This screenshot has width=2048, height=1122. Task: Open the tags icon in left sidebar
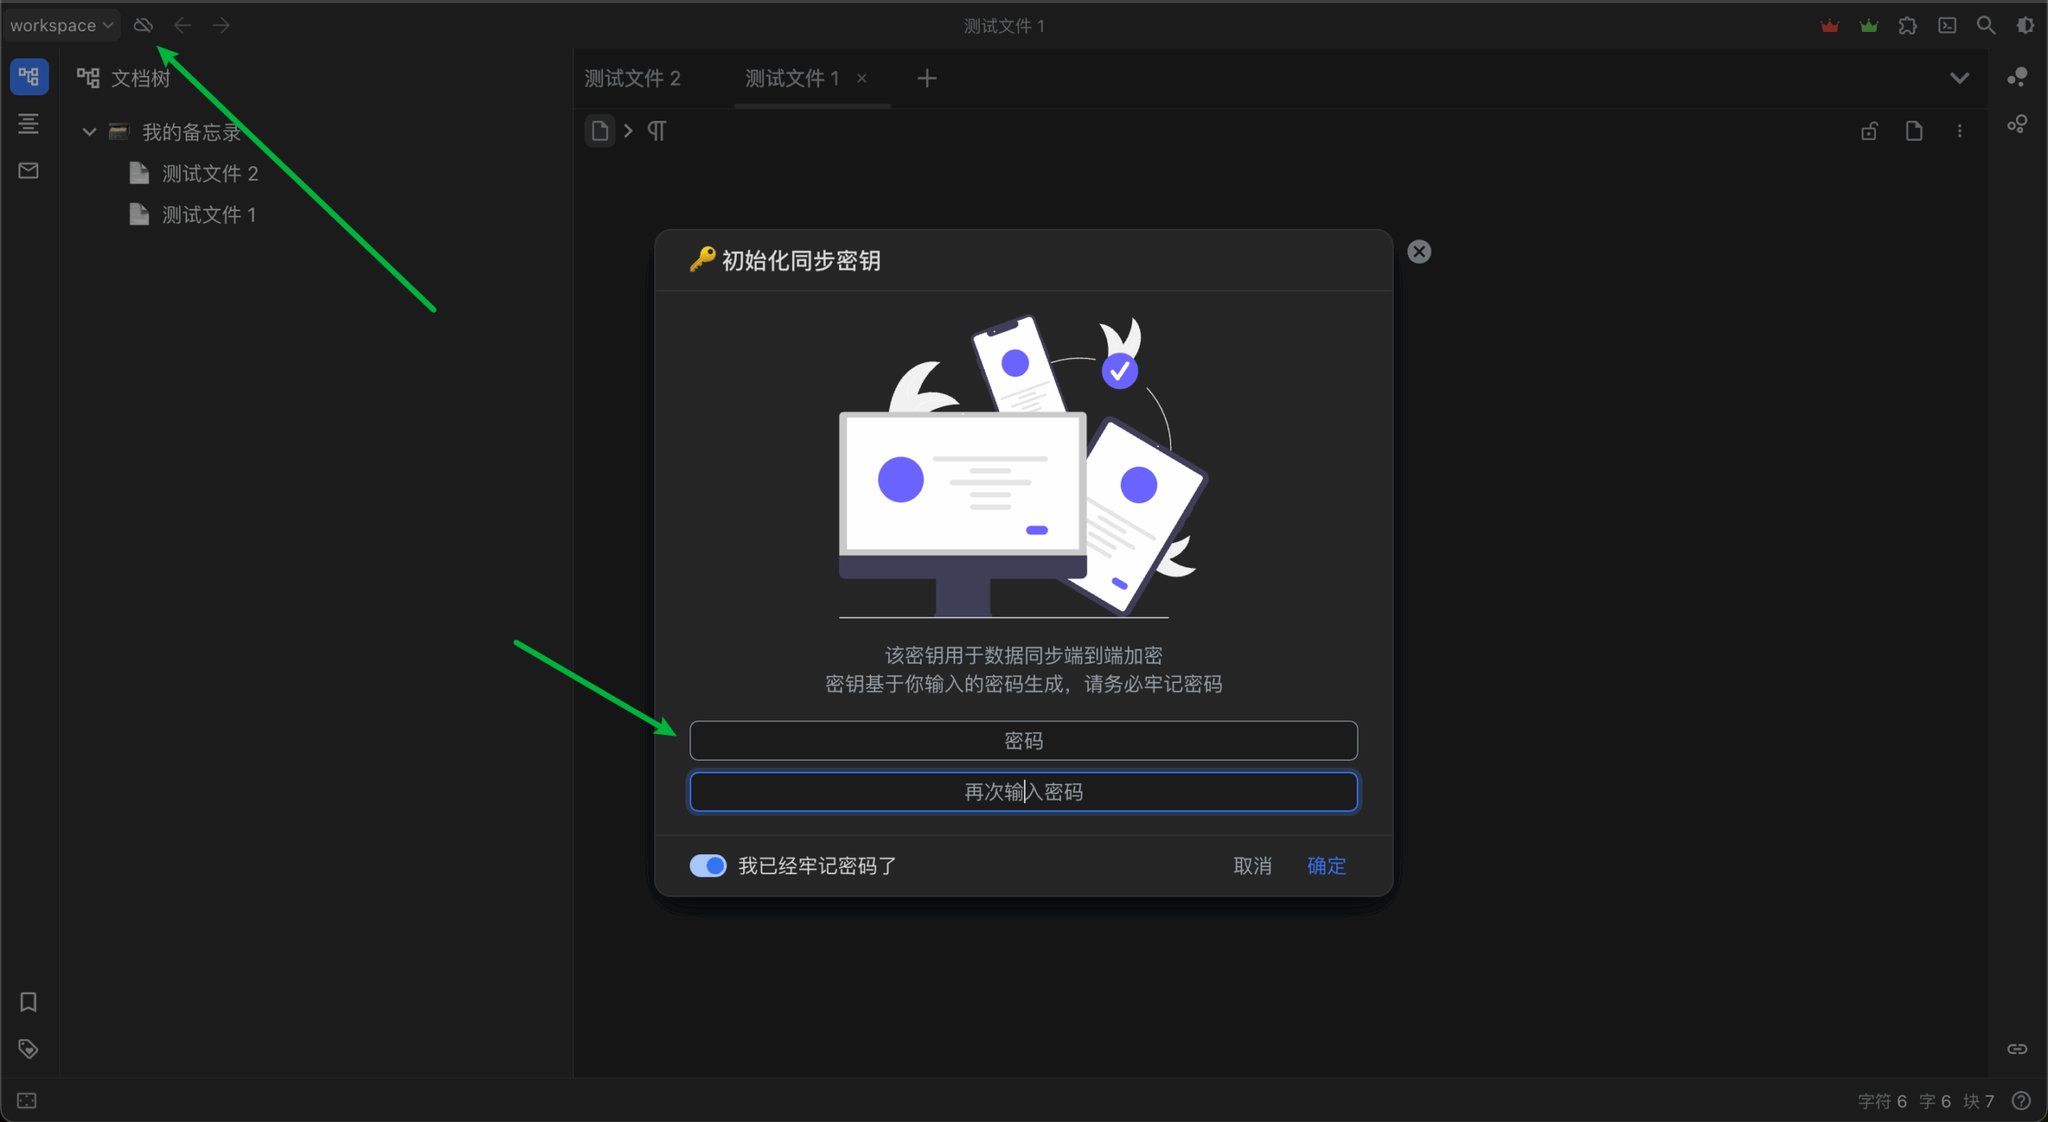coord(28,1049)
